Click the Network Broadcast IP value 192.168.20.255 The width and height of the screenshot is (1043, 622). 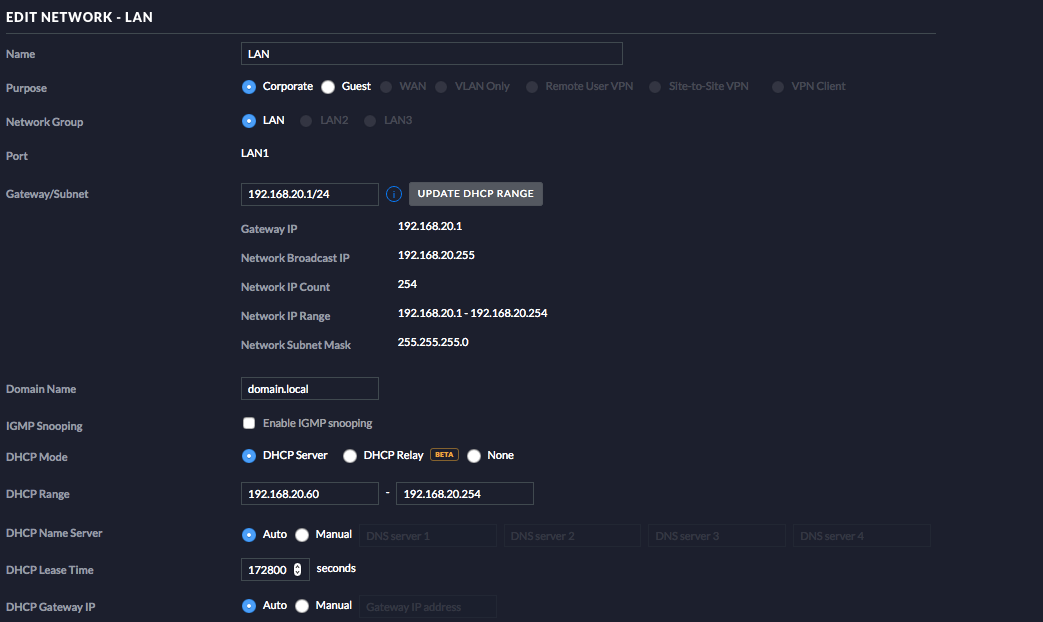(436, 255)
